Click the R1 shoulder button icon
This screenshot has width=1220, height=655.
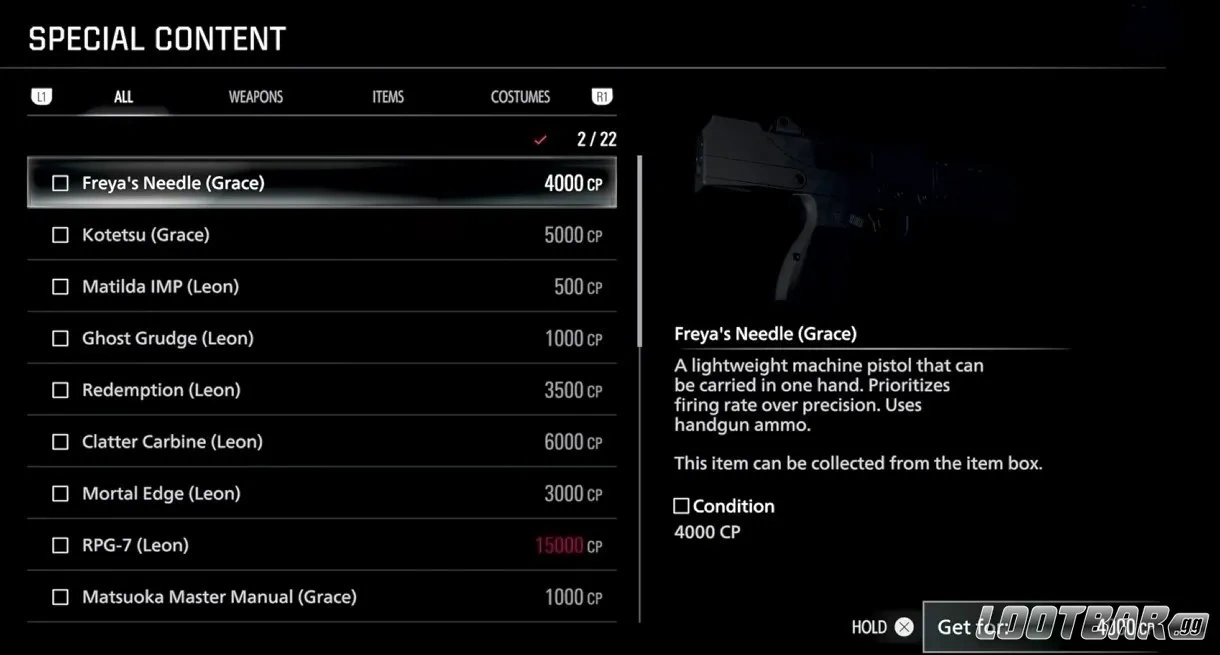coord(601,96)
